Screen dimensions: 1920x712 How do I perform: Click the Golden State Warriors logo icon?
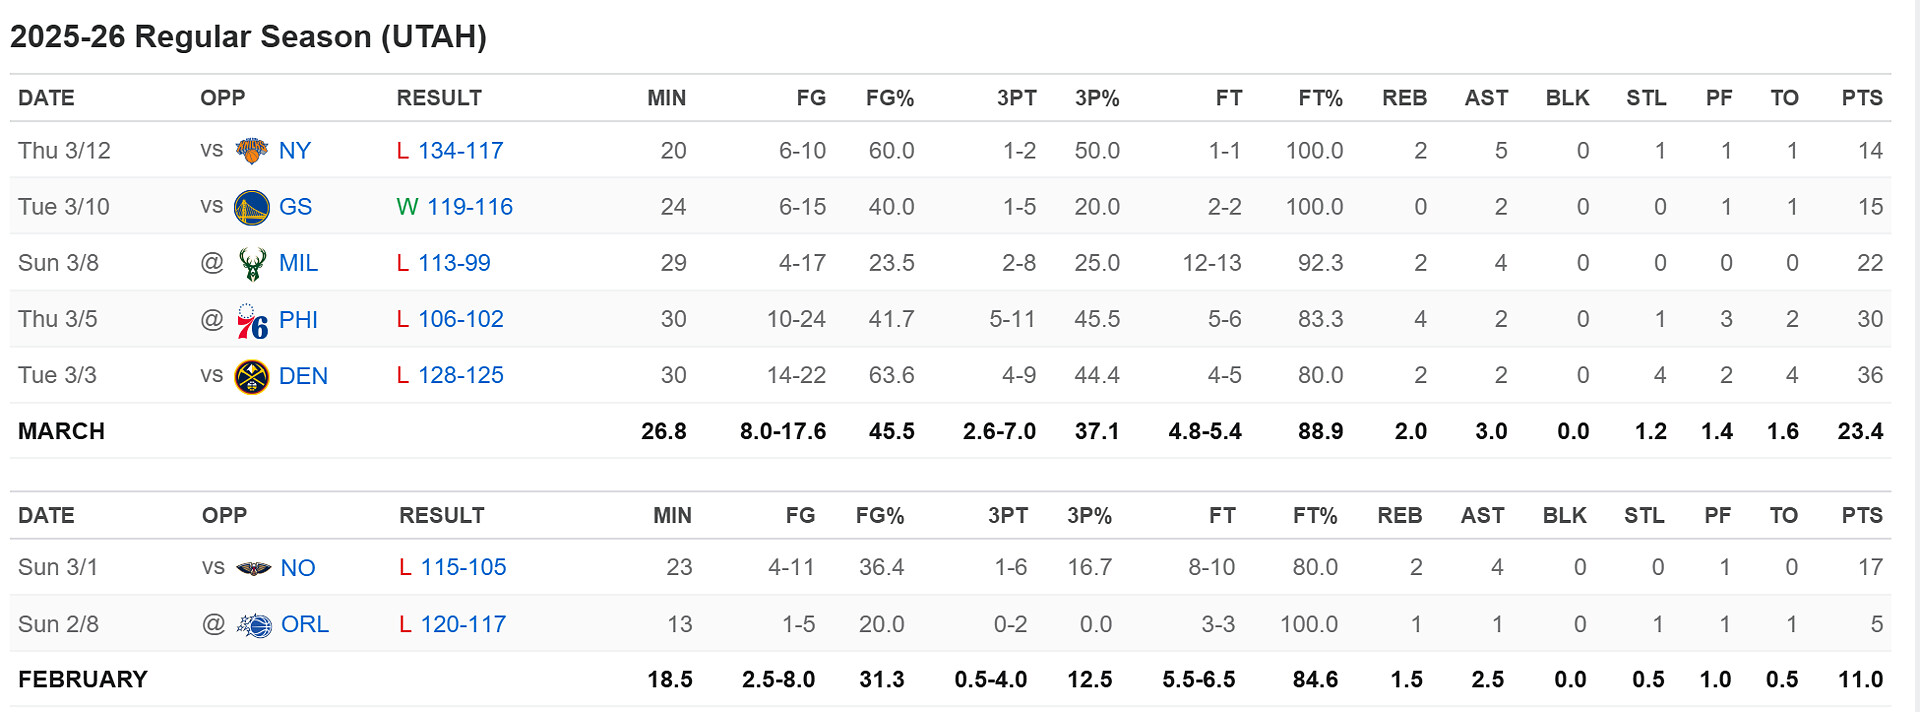(x=251, y=207)
